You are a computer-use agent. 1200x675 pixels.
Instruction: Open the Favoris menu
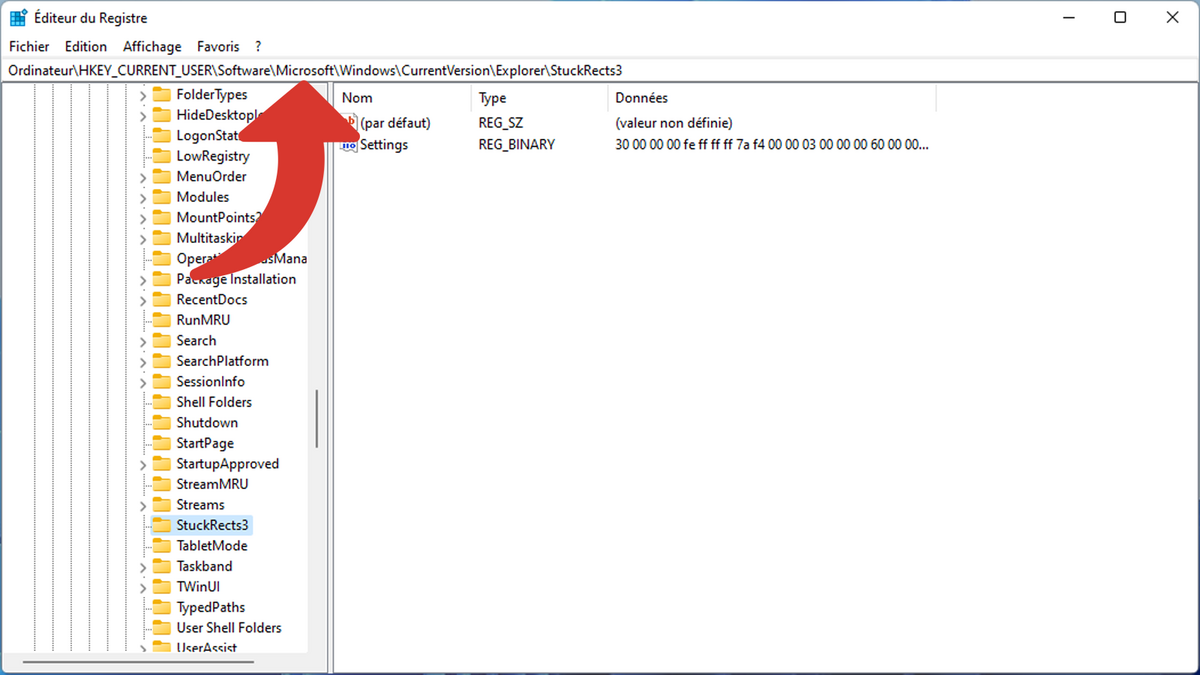[218, 46]
